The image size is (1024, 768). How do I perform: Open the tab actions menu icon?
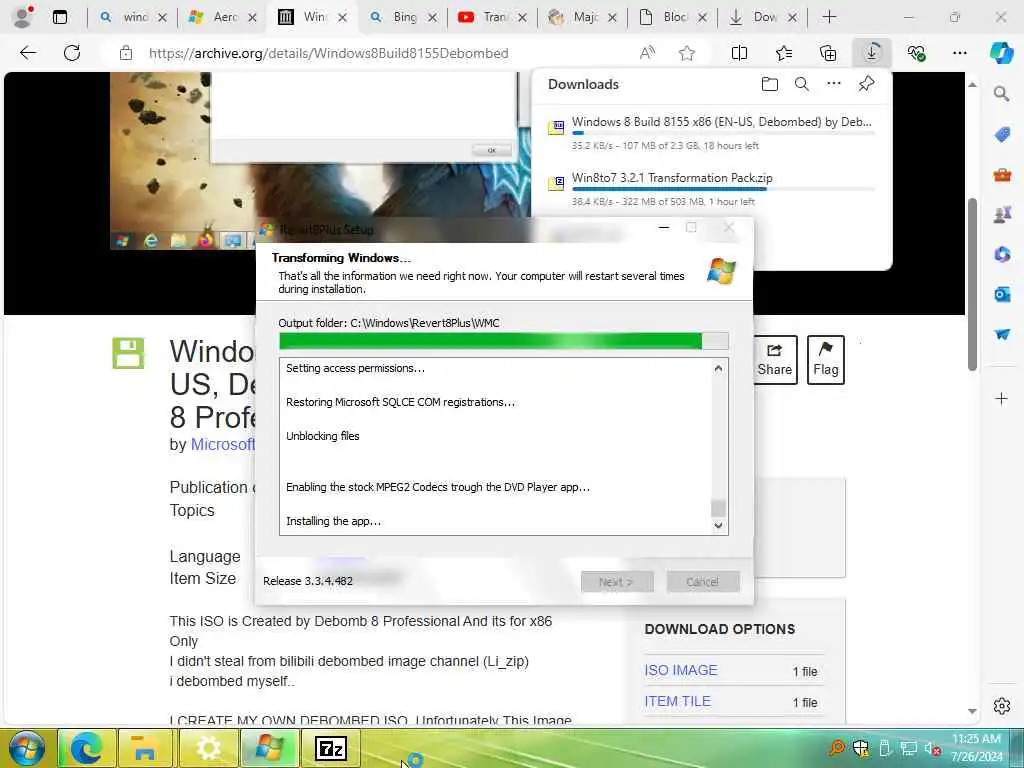60,17
